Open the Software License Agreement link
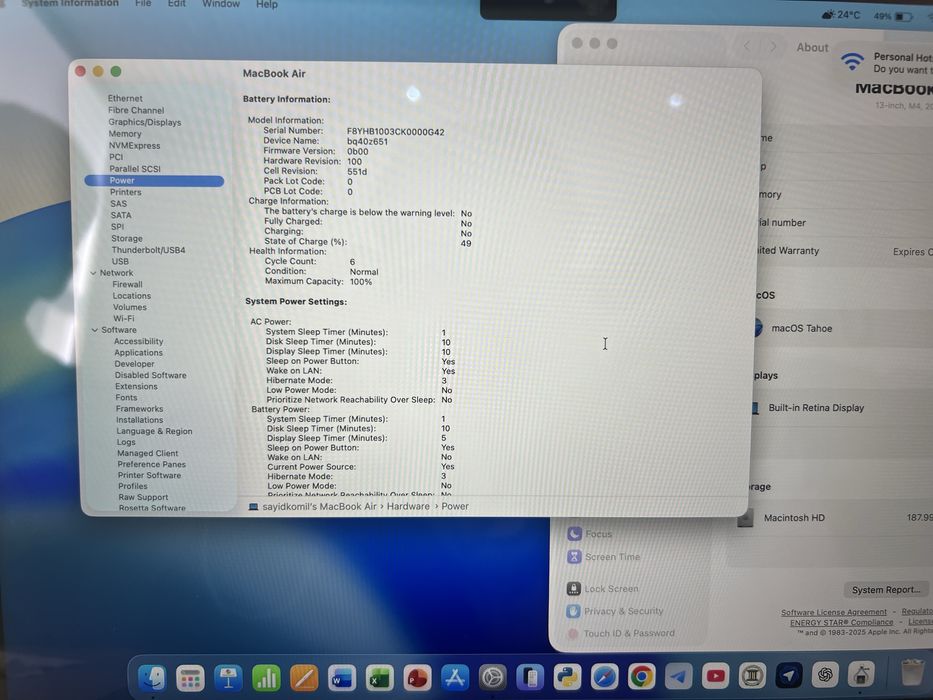The image size is (933, 700). (834, 612)
